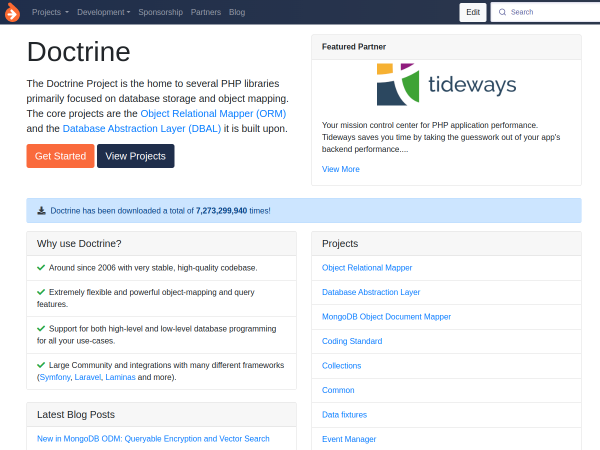Follow the Symfony framework link
The width and height of the screenshot is (600, 450).
pos(55,377)
